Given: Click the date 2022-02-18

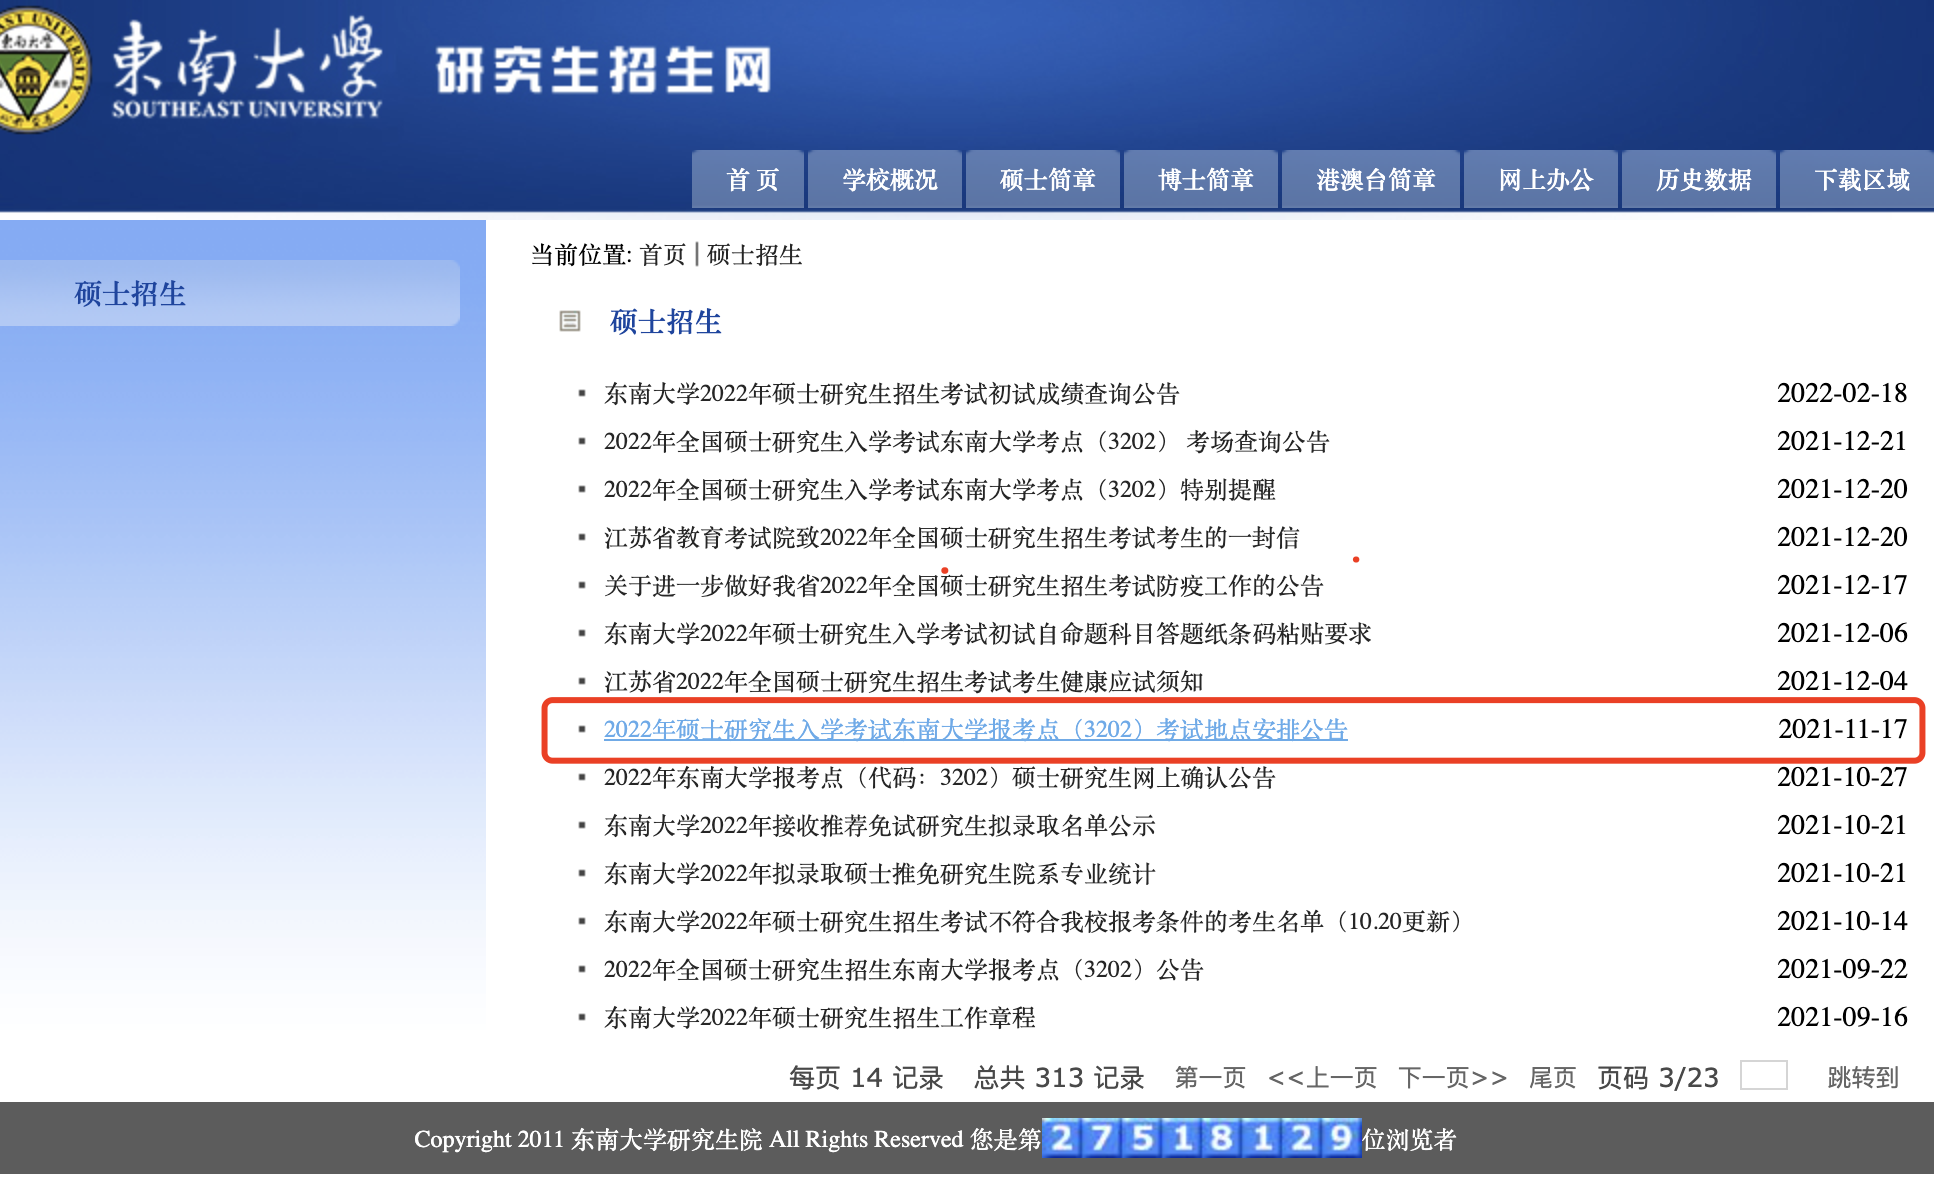Looking at the screenshot, I should click(1842, 393).
